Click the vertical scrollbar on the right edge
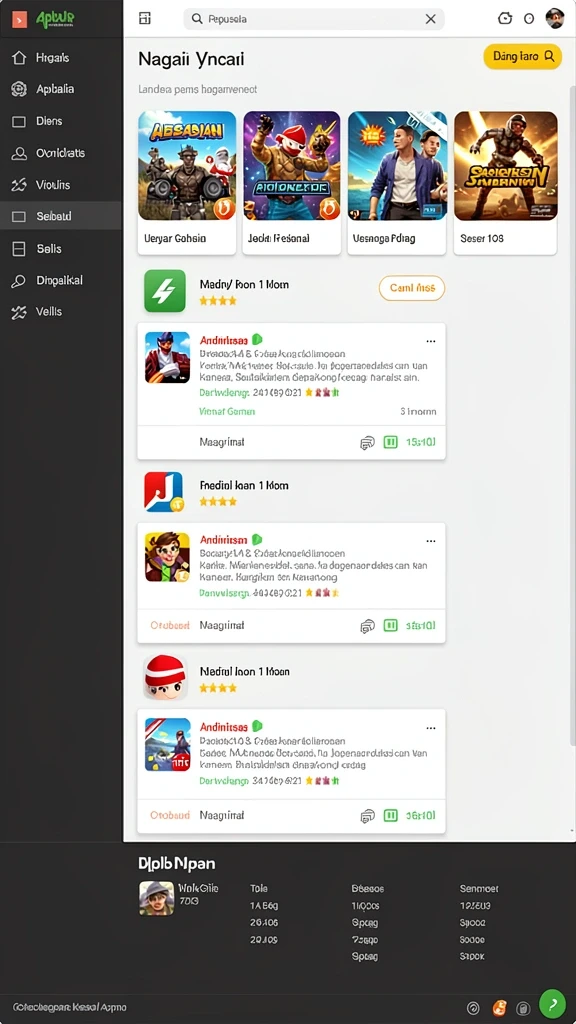 tap(572, 418)
